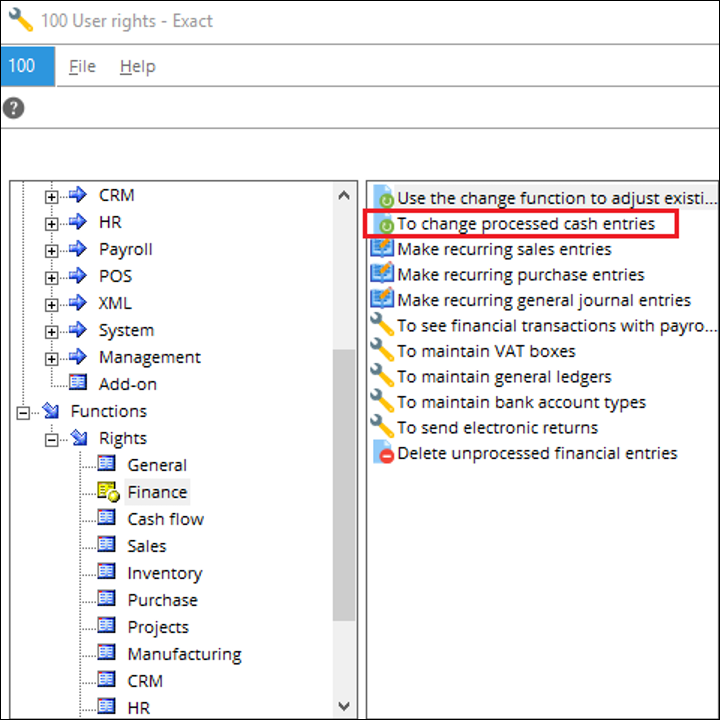Click edit icon of 'Make recurring sales entries'
The image size is (720, 720).
tap(382, 248)
